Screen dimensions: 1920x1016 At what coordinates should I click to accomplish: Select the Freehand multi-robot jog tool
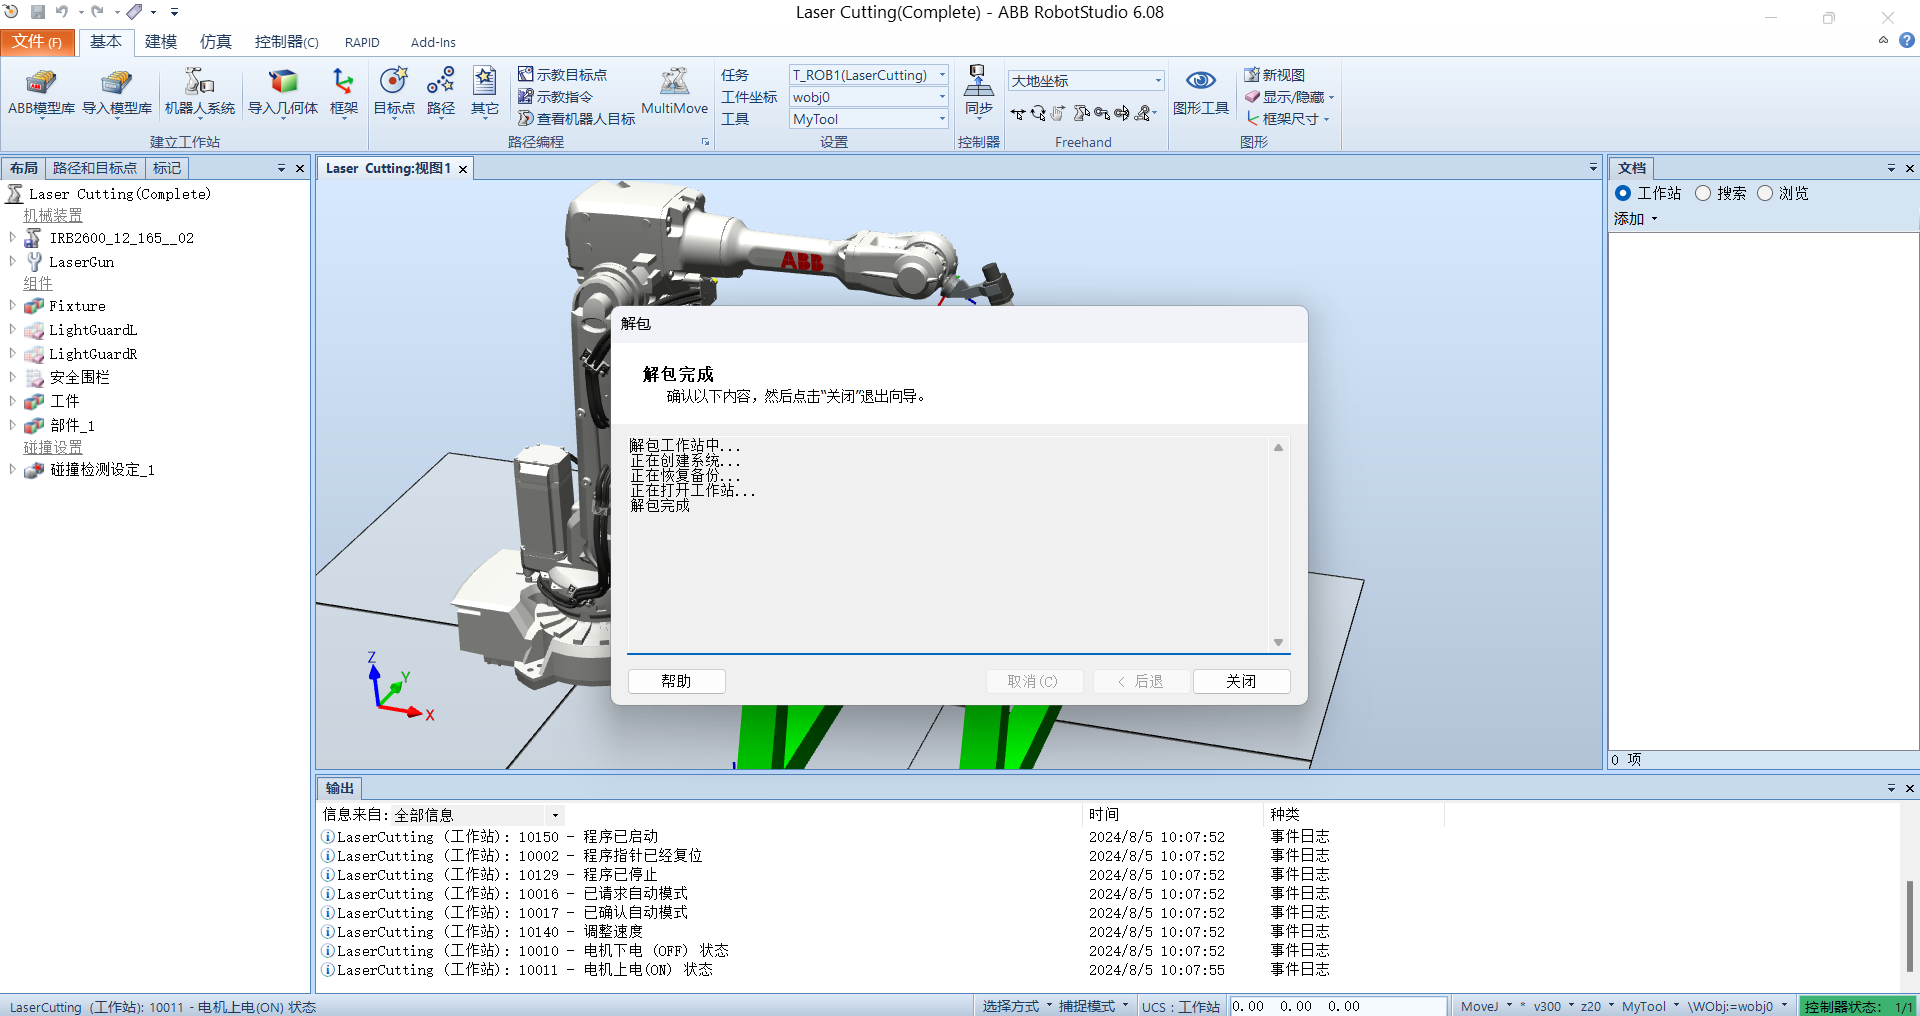[1146, 114]
